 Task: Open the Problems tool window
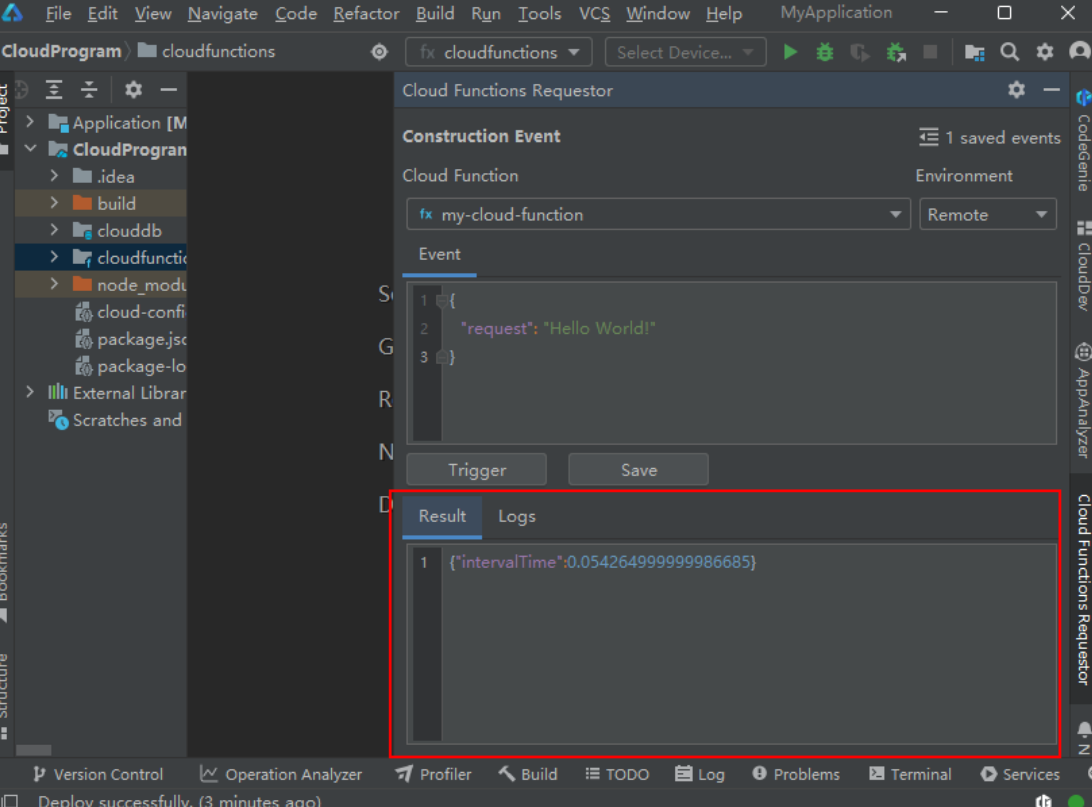click(x=796, y=774)
